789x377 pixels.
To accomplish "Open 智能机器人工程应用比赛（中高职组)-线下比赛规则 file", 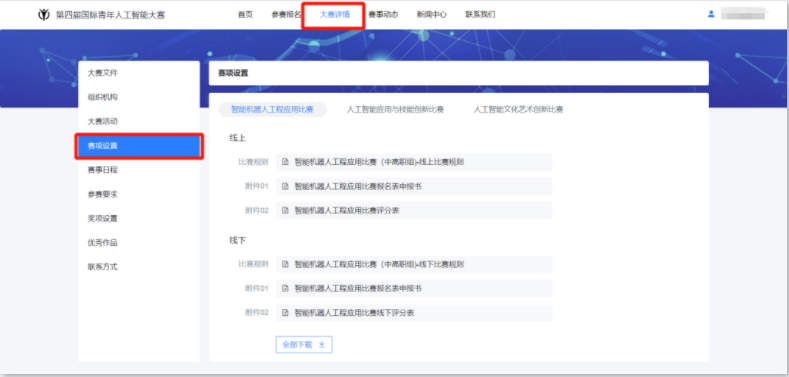I will [x=414, y=264].
